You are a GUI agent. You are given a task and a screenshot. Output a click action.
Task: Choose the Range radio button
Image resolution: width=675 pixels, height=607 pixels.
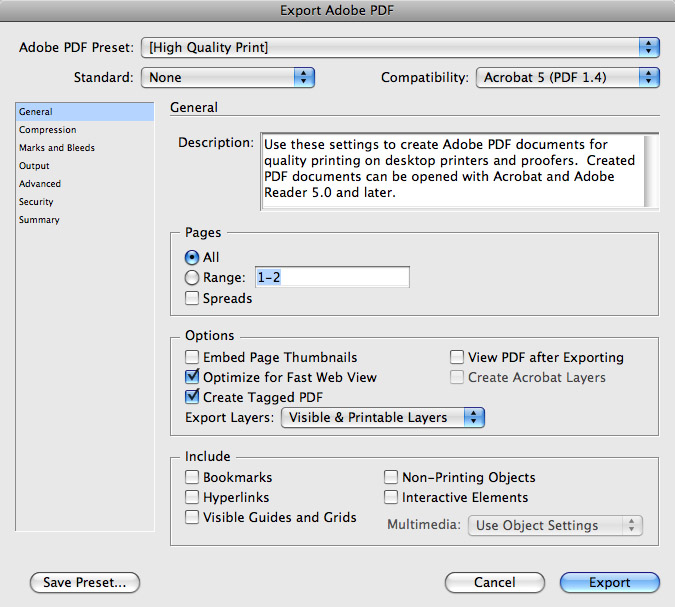pyautogui.click(x=192, y=278)
